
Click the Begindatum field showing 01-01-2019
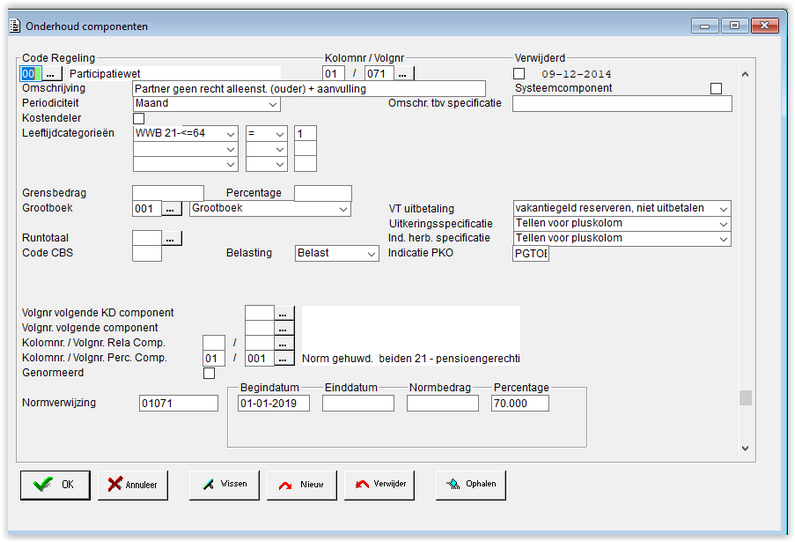point(273,404)
